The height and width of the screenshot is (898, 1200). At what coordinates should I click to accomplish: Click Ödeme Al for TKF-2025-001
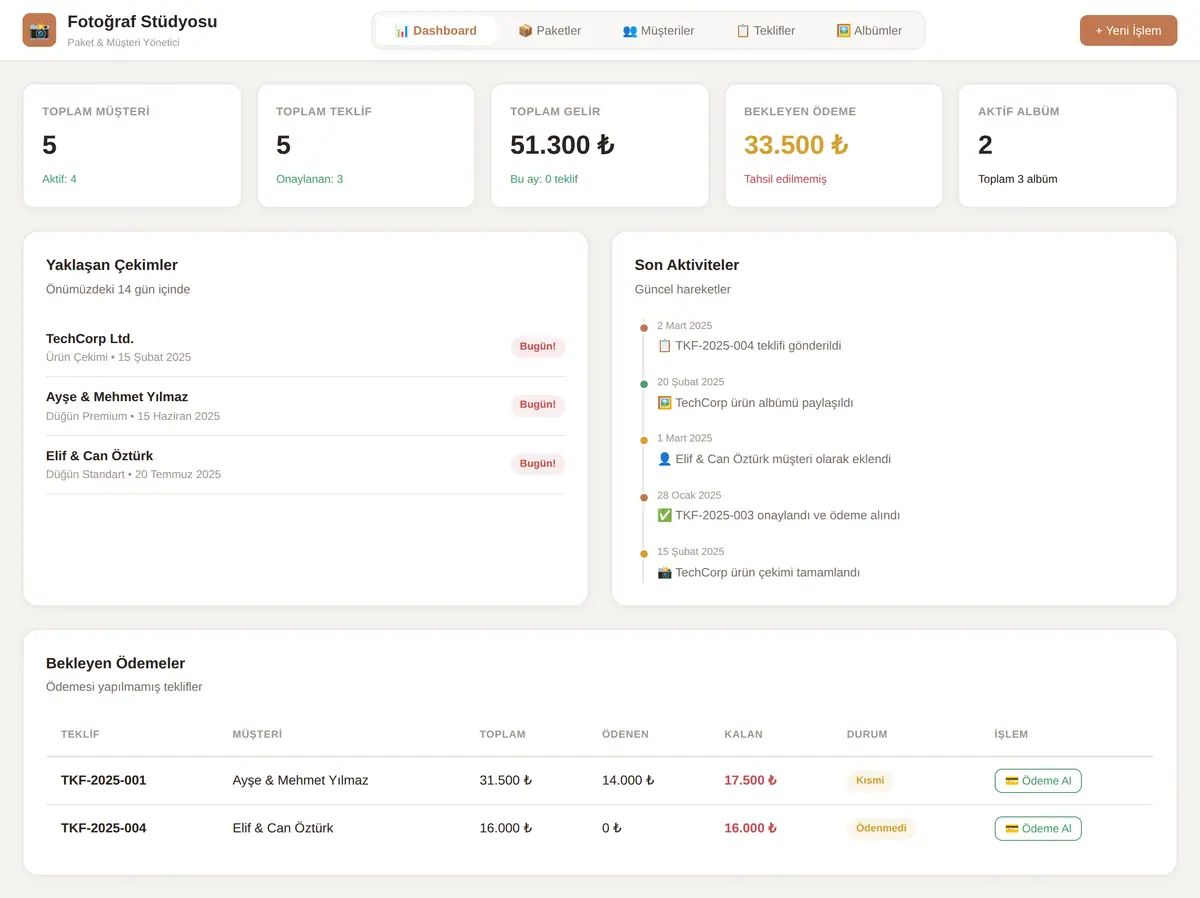coord(1038,780)
